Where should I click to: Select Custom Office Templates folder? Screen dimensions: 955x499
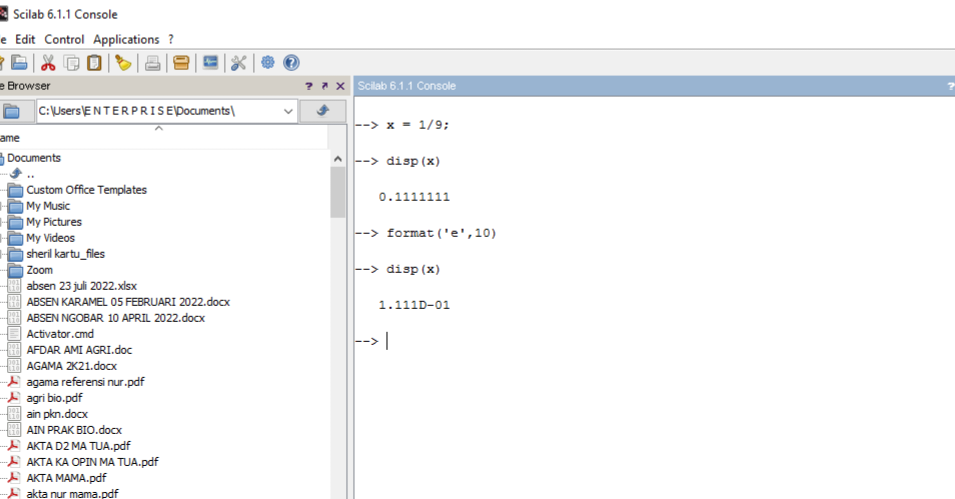(86, 190)
